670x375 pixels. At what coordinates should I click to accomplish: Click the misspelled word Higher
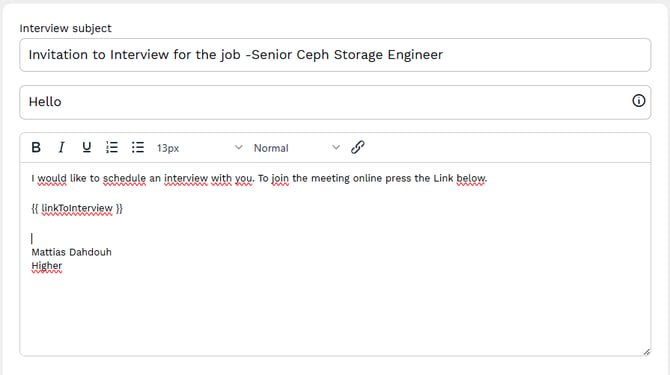pos(47,266)
